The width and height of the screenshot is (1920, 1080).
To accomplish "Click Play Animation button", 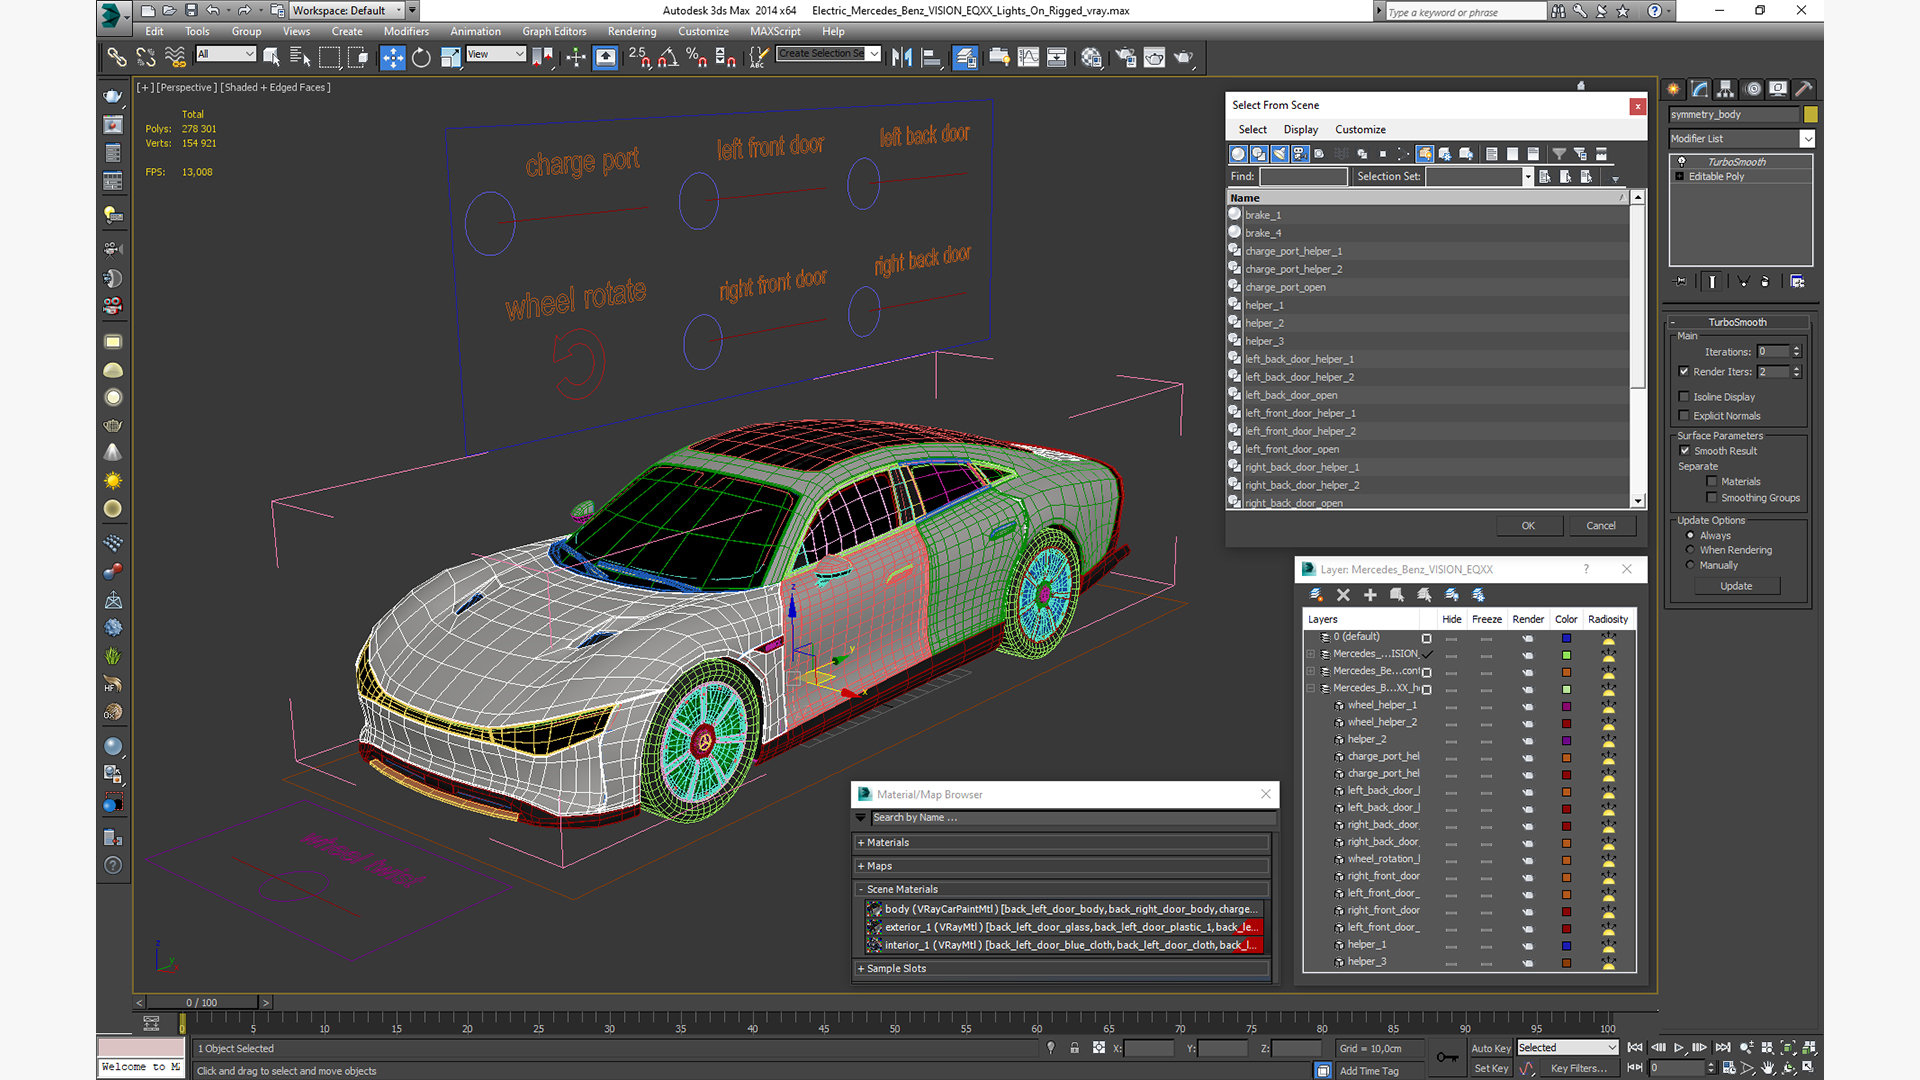I will (x=1679, y=1047).
